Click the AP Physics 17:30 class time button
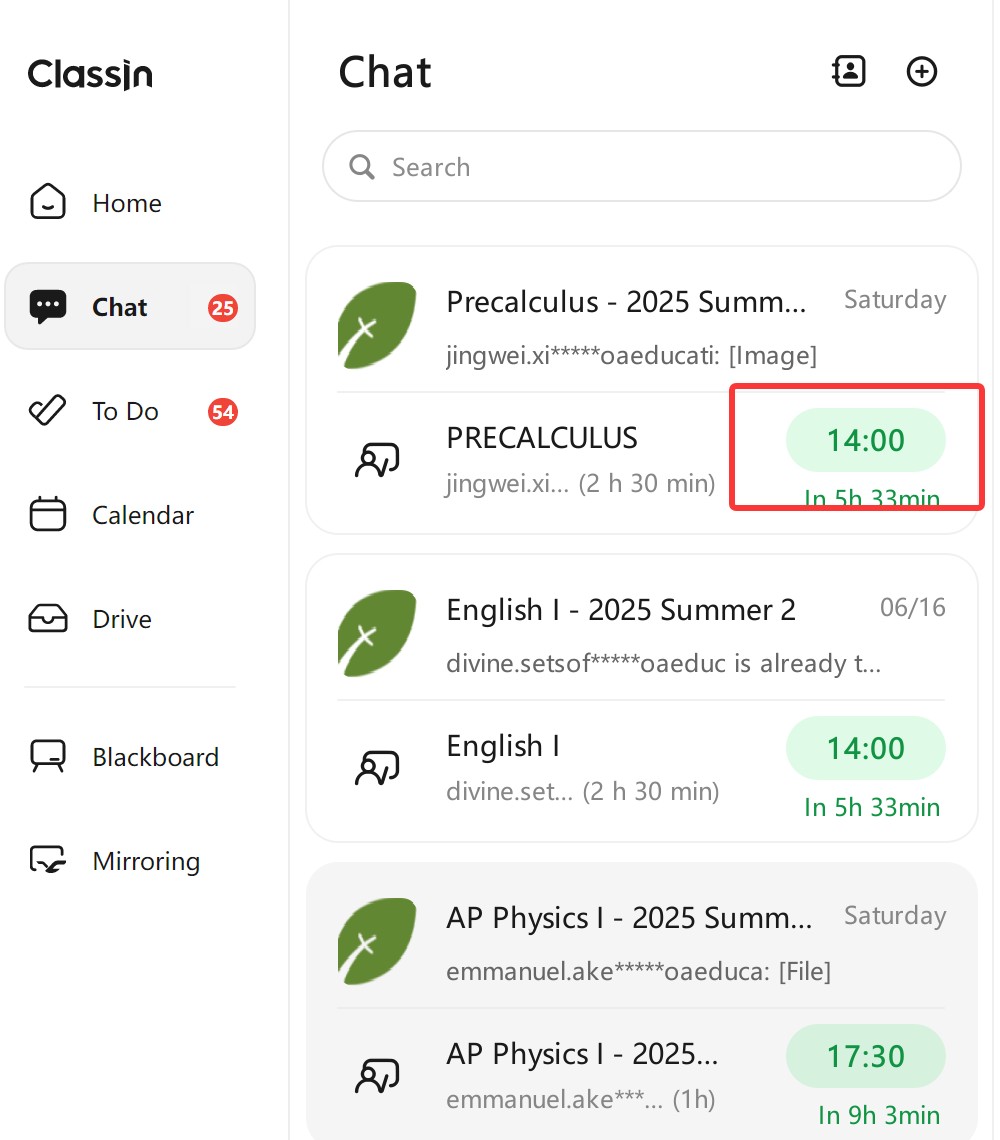The image size is (1000, 1140). click(x=865, y=1056)
